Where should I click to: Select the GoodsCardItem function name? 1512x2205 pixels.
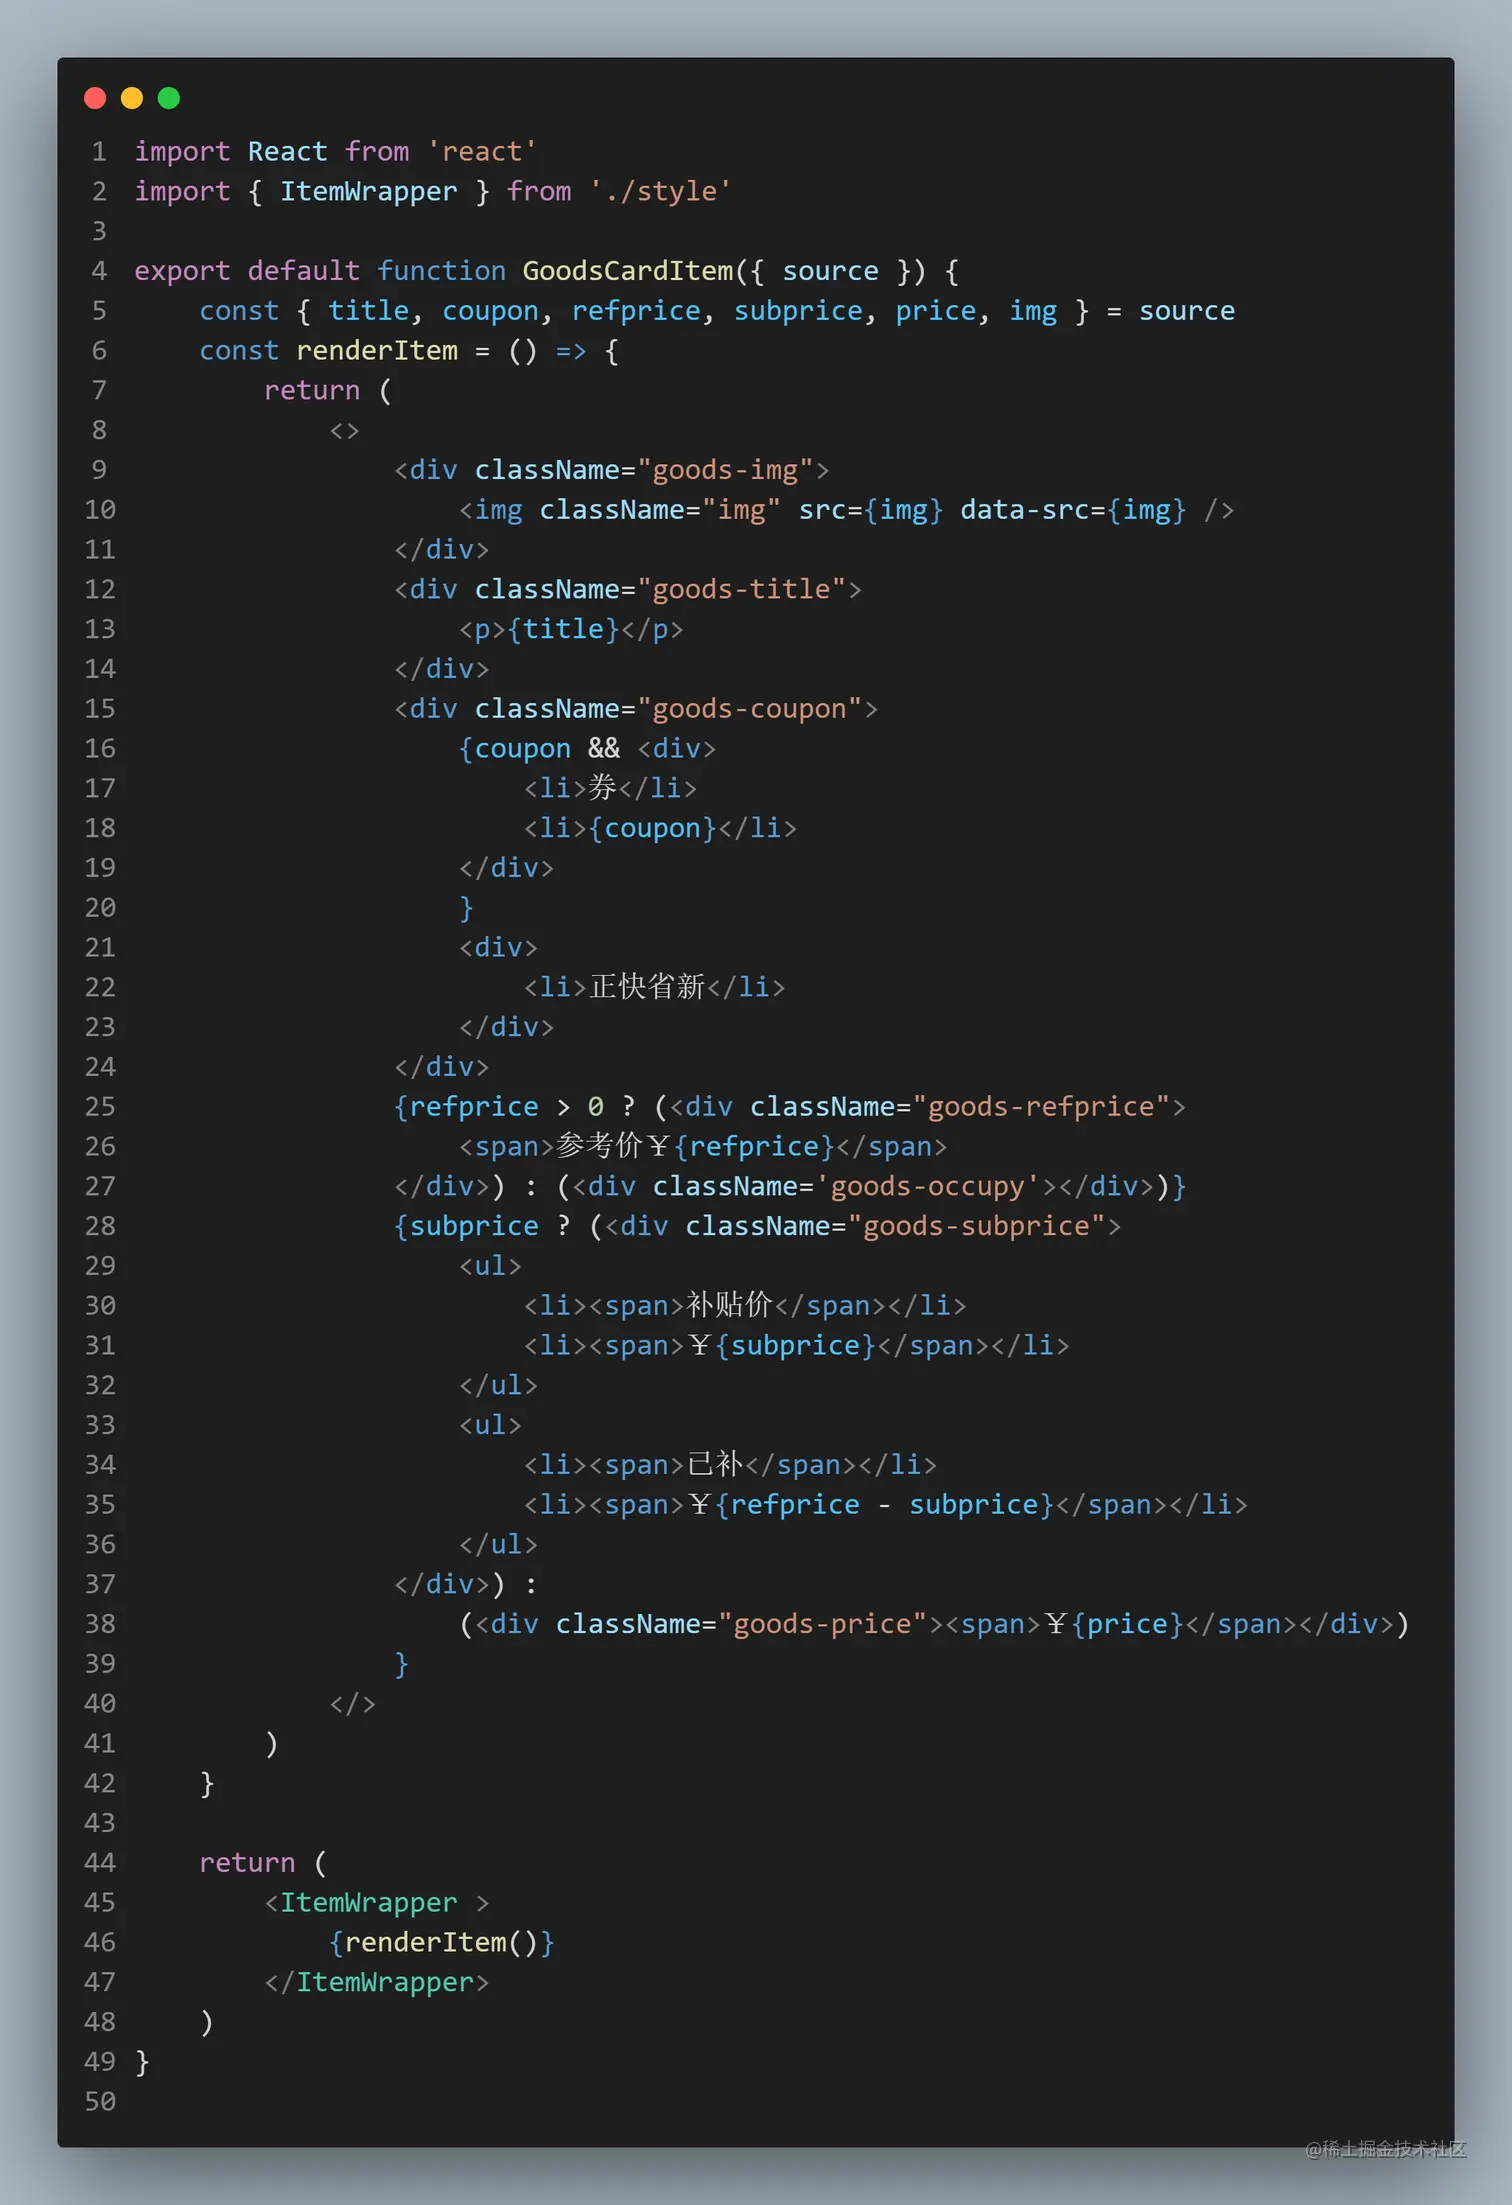pos(628,271)
